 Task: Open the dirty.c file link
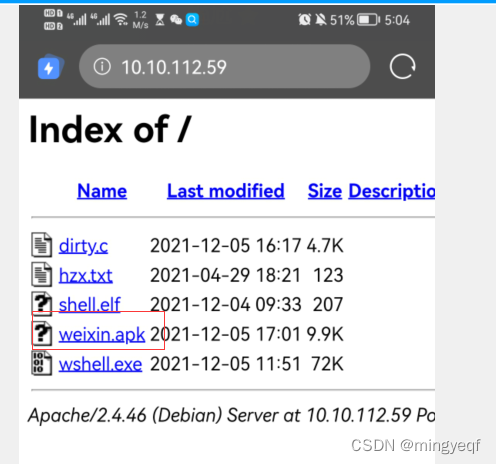(x=83, y=246)
